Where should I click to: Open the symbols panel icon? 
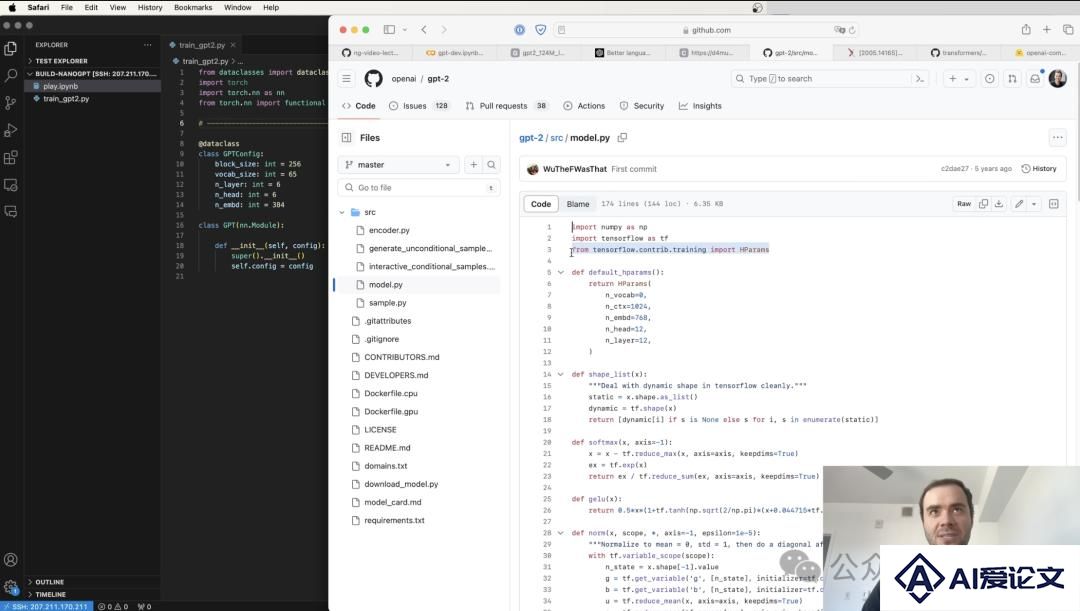[x=1053, y=204]
